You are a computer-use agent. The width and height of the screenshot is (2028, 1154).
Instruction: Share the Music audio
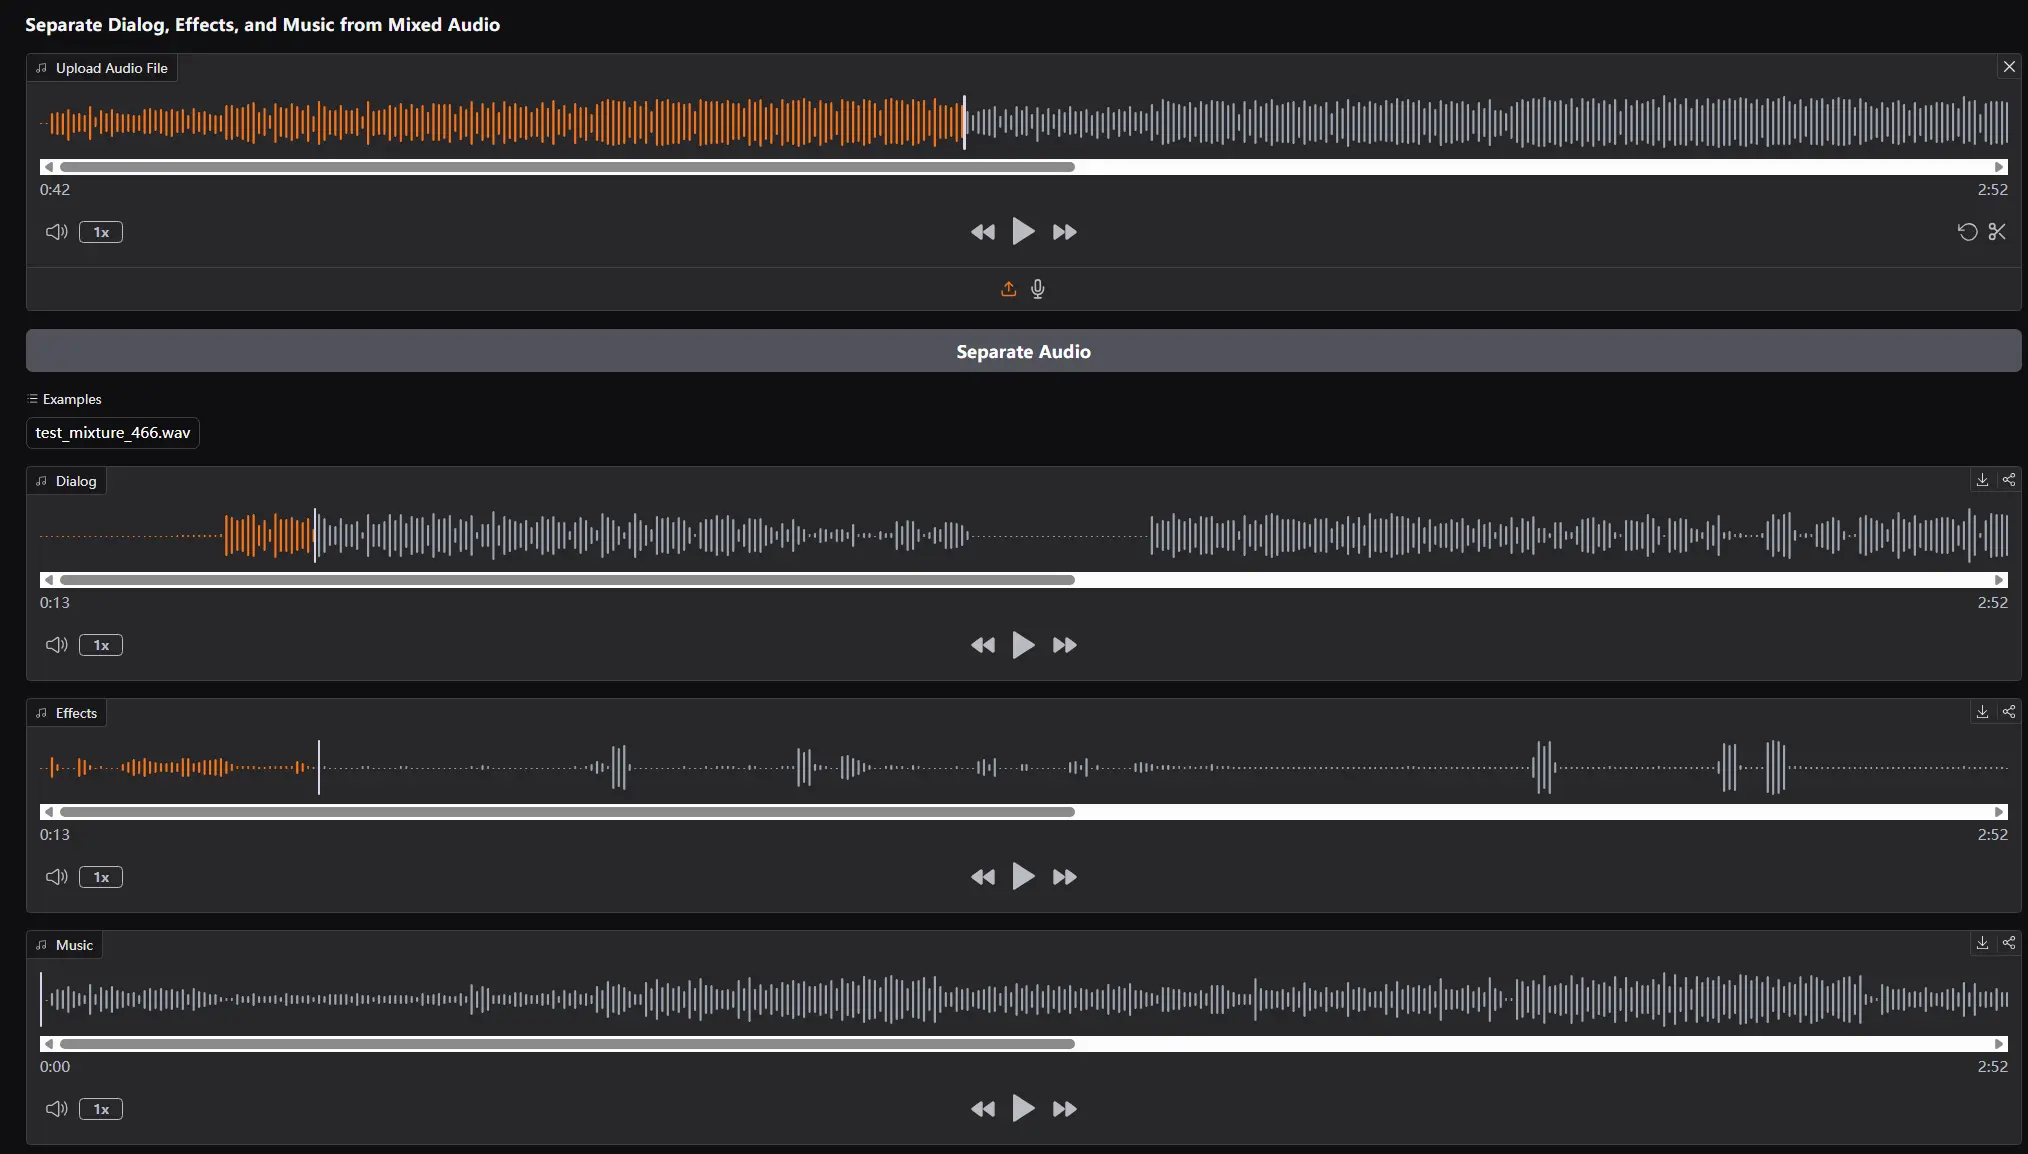pos(2008,943)
